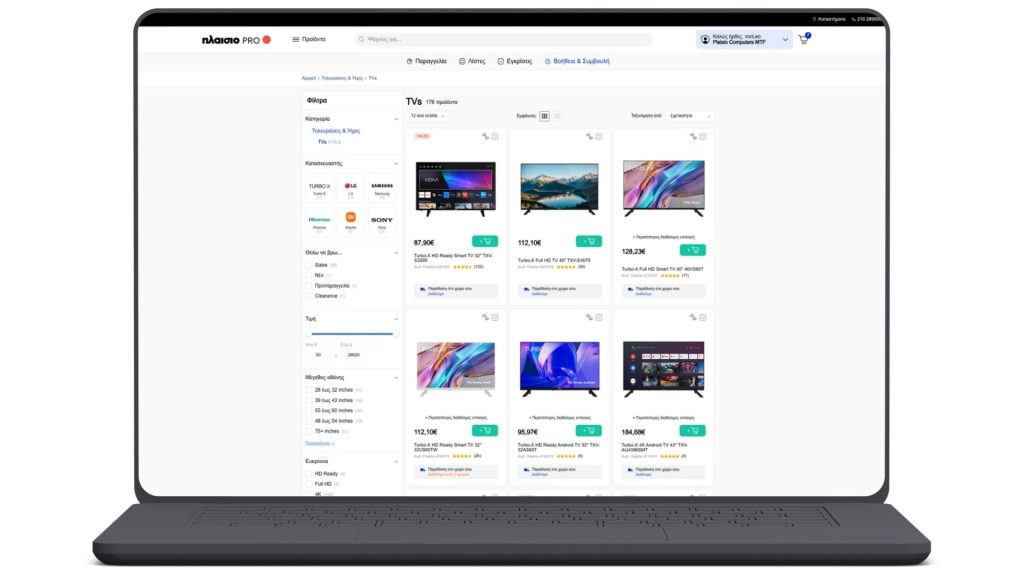Click the Τηλεοράσεις & Ήχος category link
The width and height of the screenshot is (1024, 576).
click(x=338, y=131)
